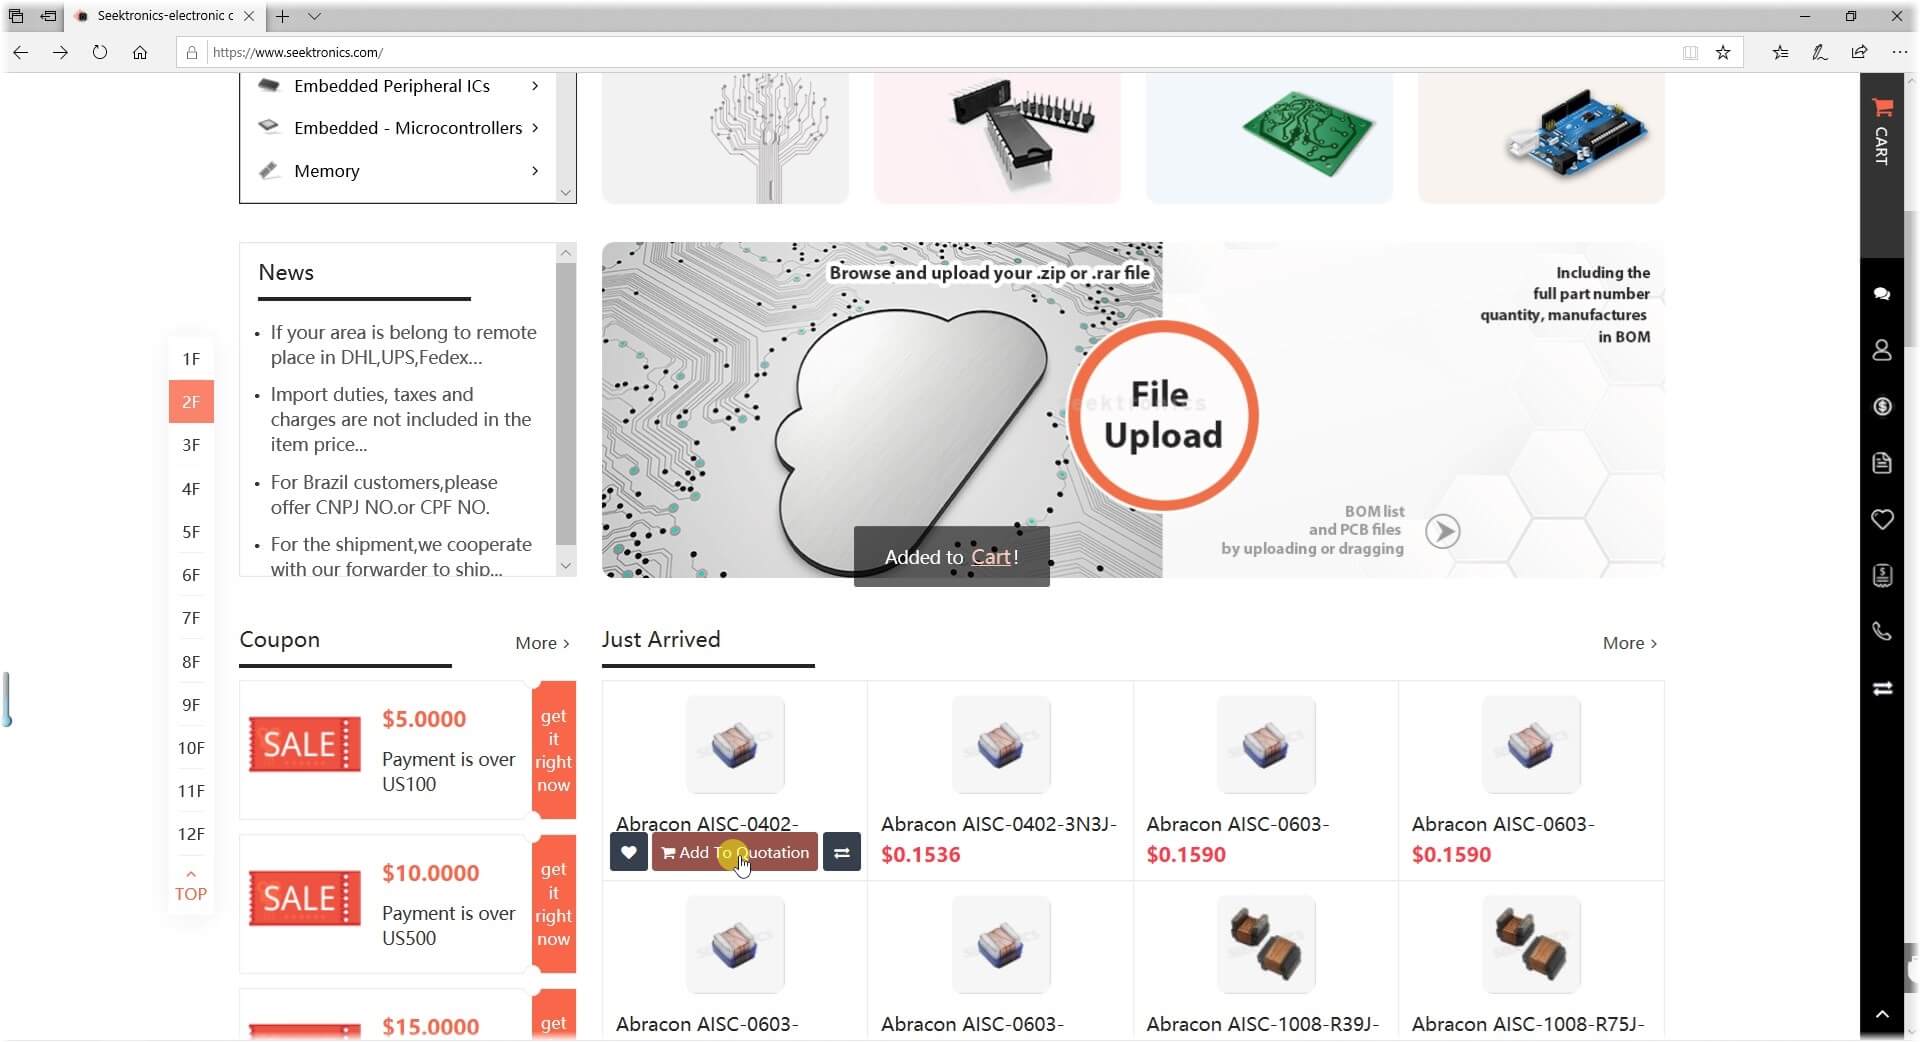Screen dimensions: 1920x1042
Task: Jump to the 5F floor section
Action: 191,532
